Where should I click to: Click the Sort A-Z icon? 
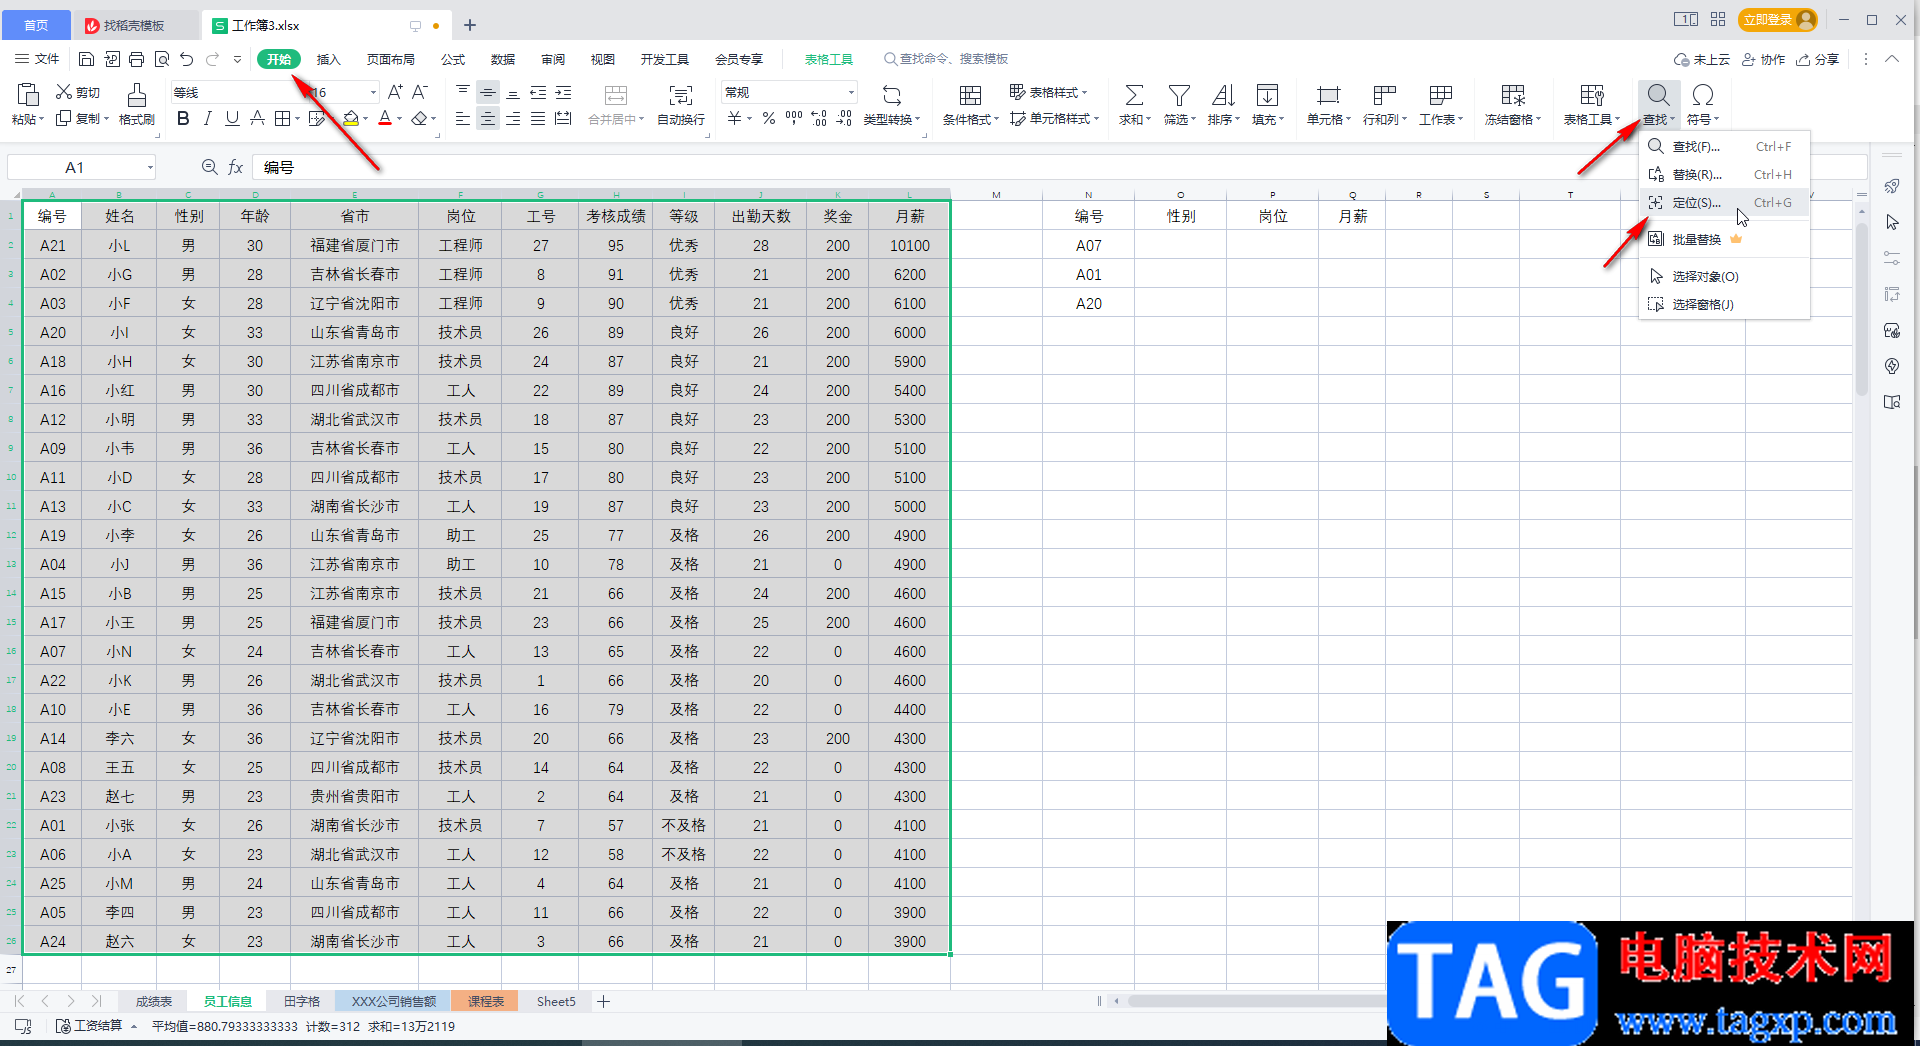point(1223,95)
